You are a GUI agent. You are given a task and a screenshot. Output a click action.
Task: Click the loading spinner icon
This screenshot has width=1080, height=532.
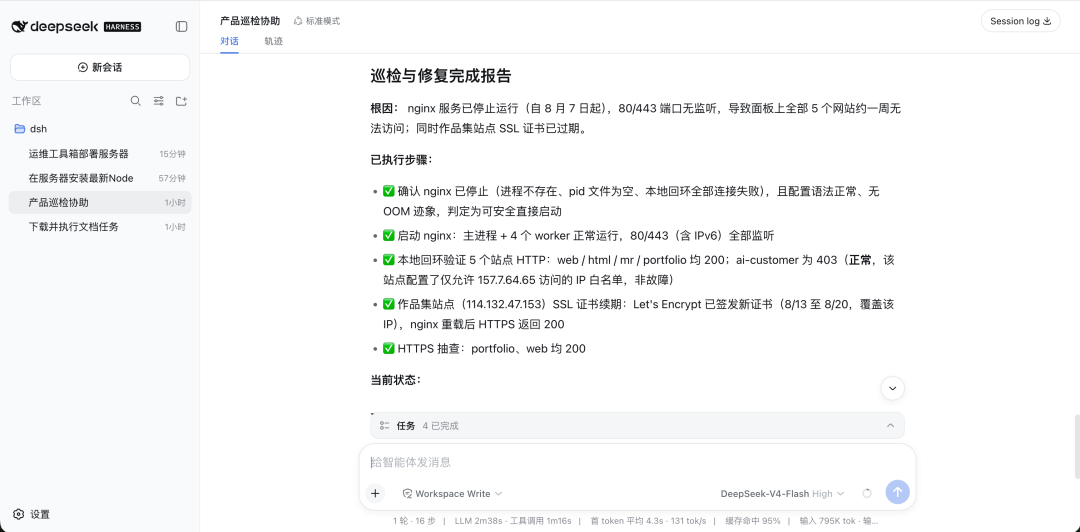[x=867, y=493]
